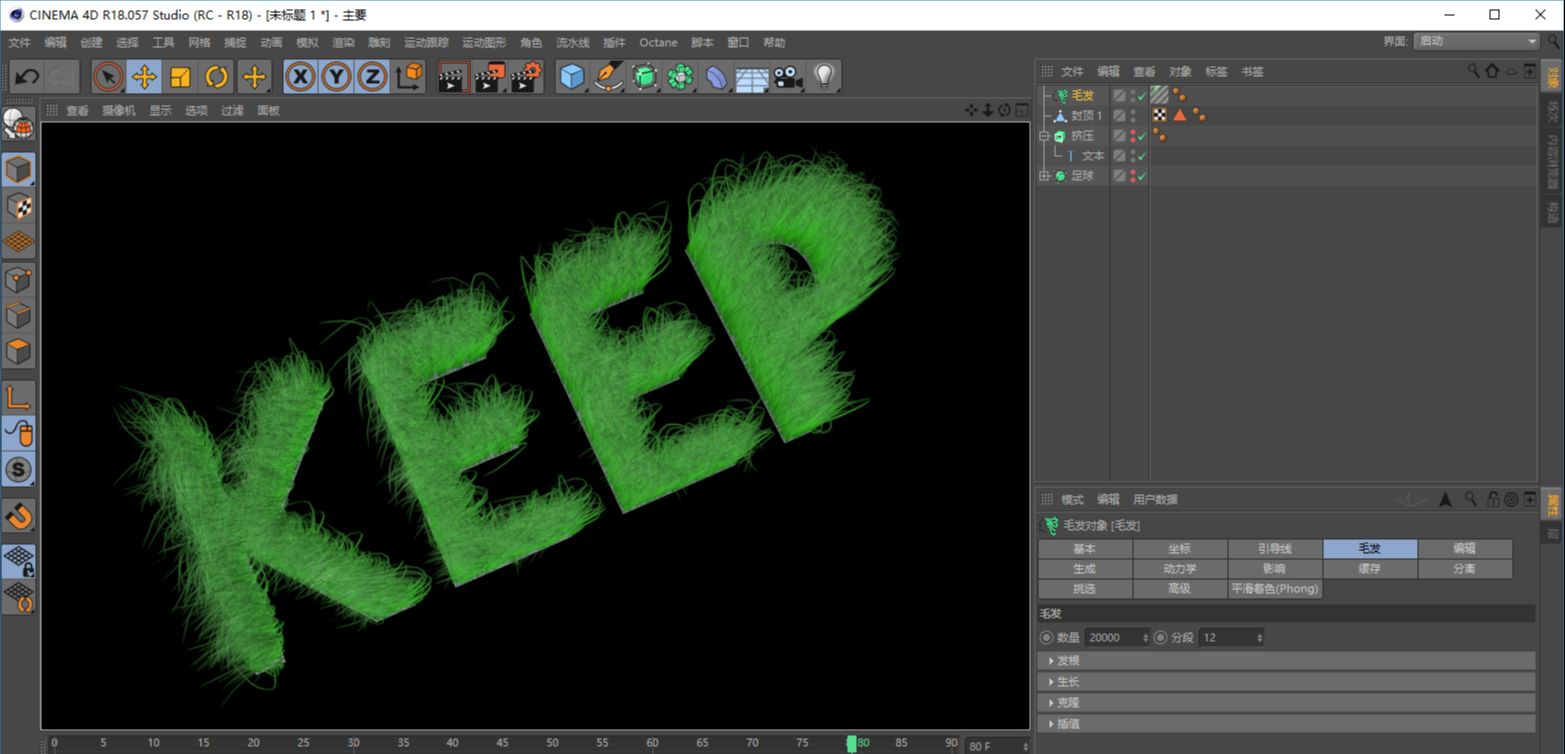Select the live selection arrow tool
The width and height of the screenshot is (1565, 754).
pyautogui.click(x=108, y=77)
